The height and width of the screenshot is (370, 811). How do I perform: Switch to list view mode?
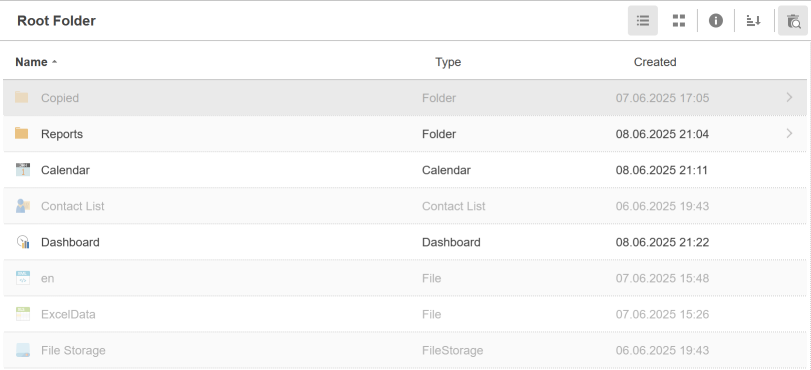(x=643, y=21)
